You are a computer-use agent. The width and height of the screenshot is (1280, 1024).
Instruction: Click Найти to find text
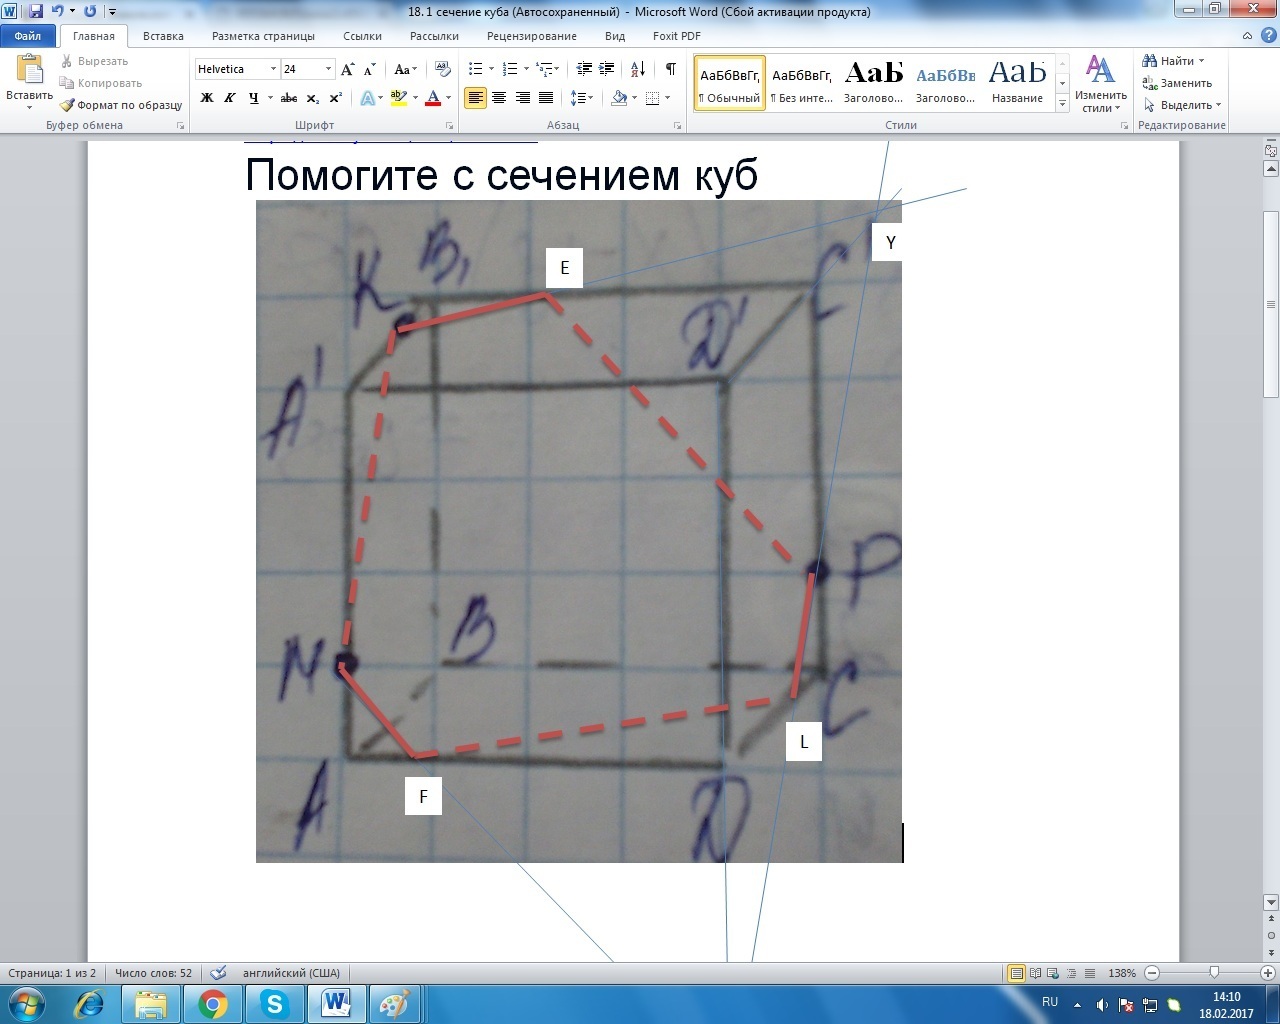[x=1174, y=61]
